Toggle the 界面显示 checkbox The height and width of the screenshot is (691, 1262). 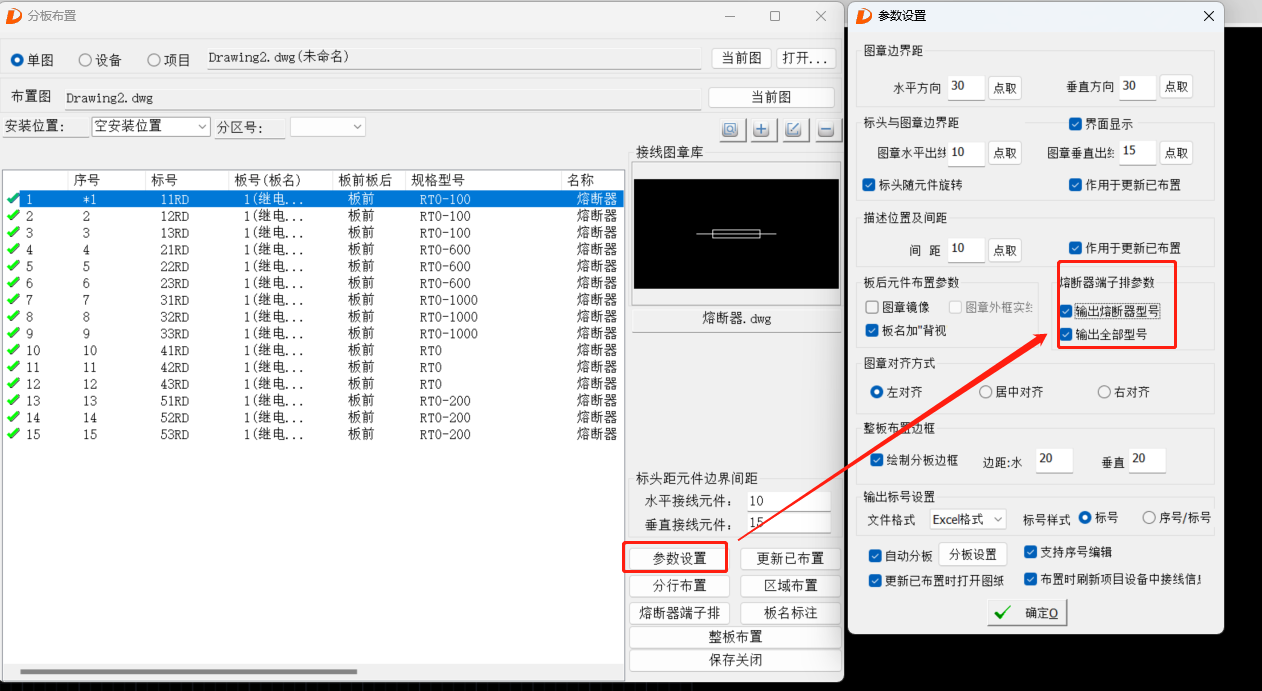(1076, 124)
